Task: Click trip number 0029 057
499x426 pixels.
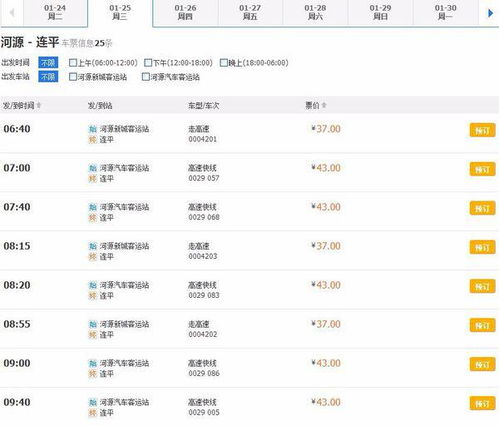Action: pyautogui.click(x=204, y=178)
